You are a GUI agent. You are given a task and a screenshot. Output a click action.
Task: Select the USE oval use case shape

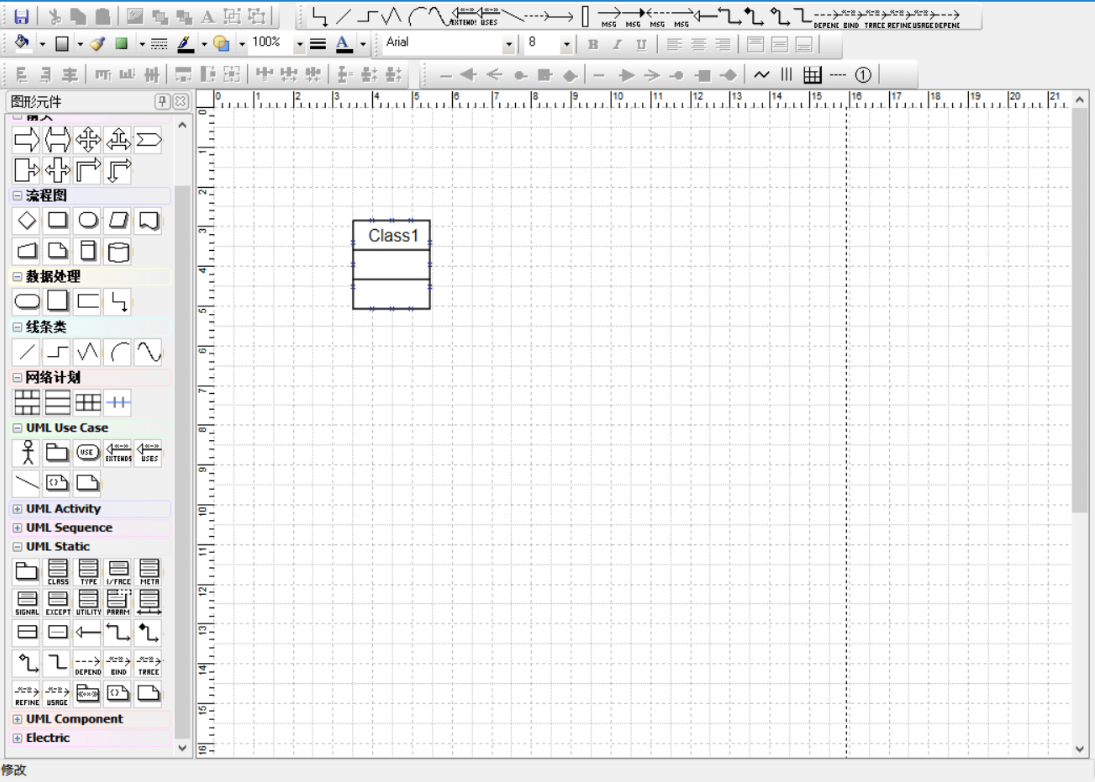point(87,453)
